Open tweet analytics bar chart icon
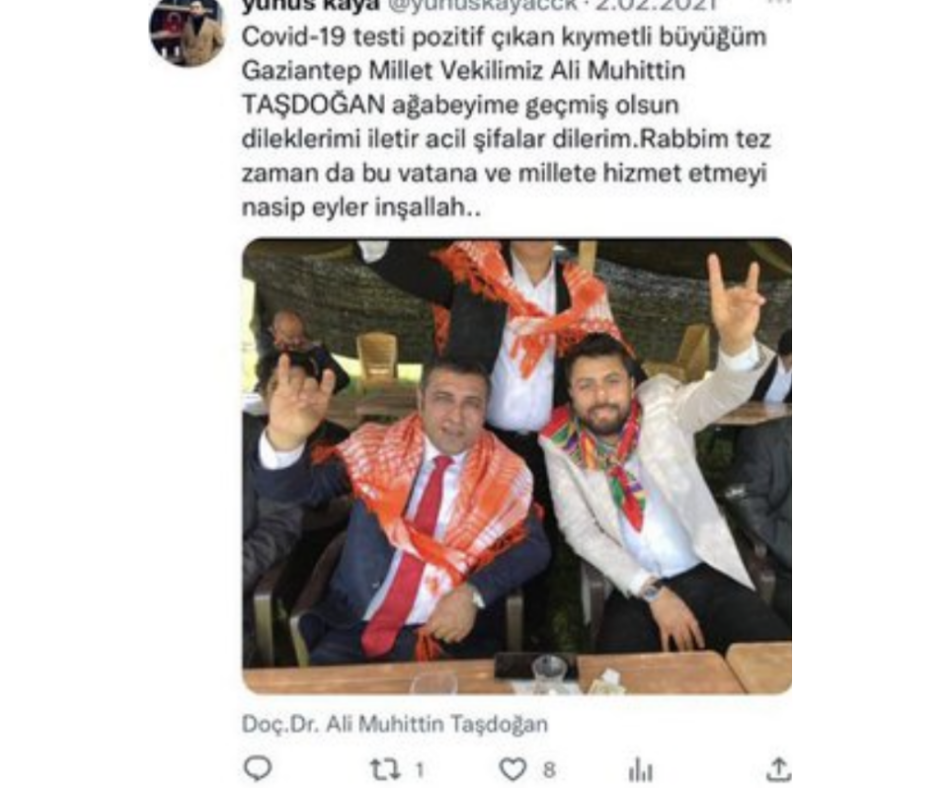This screenshot has width=940, height=788. (x=640, y=769)
